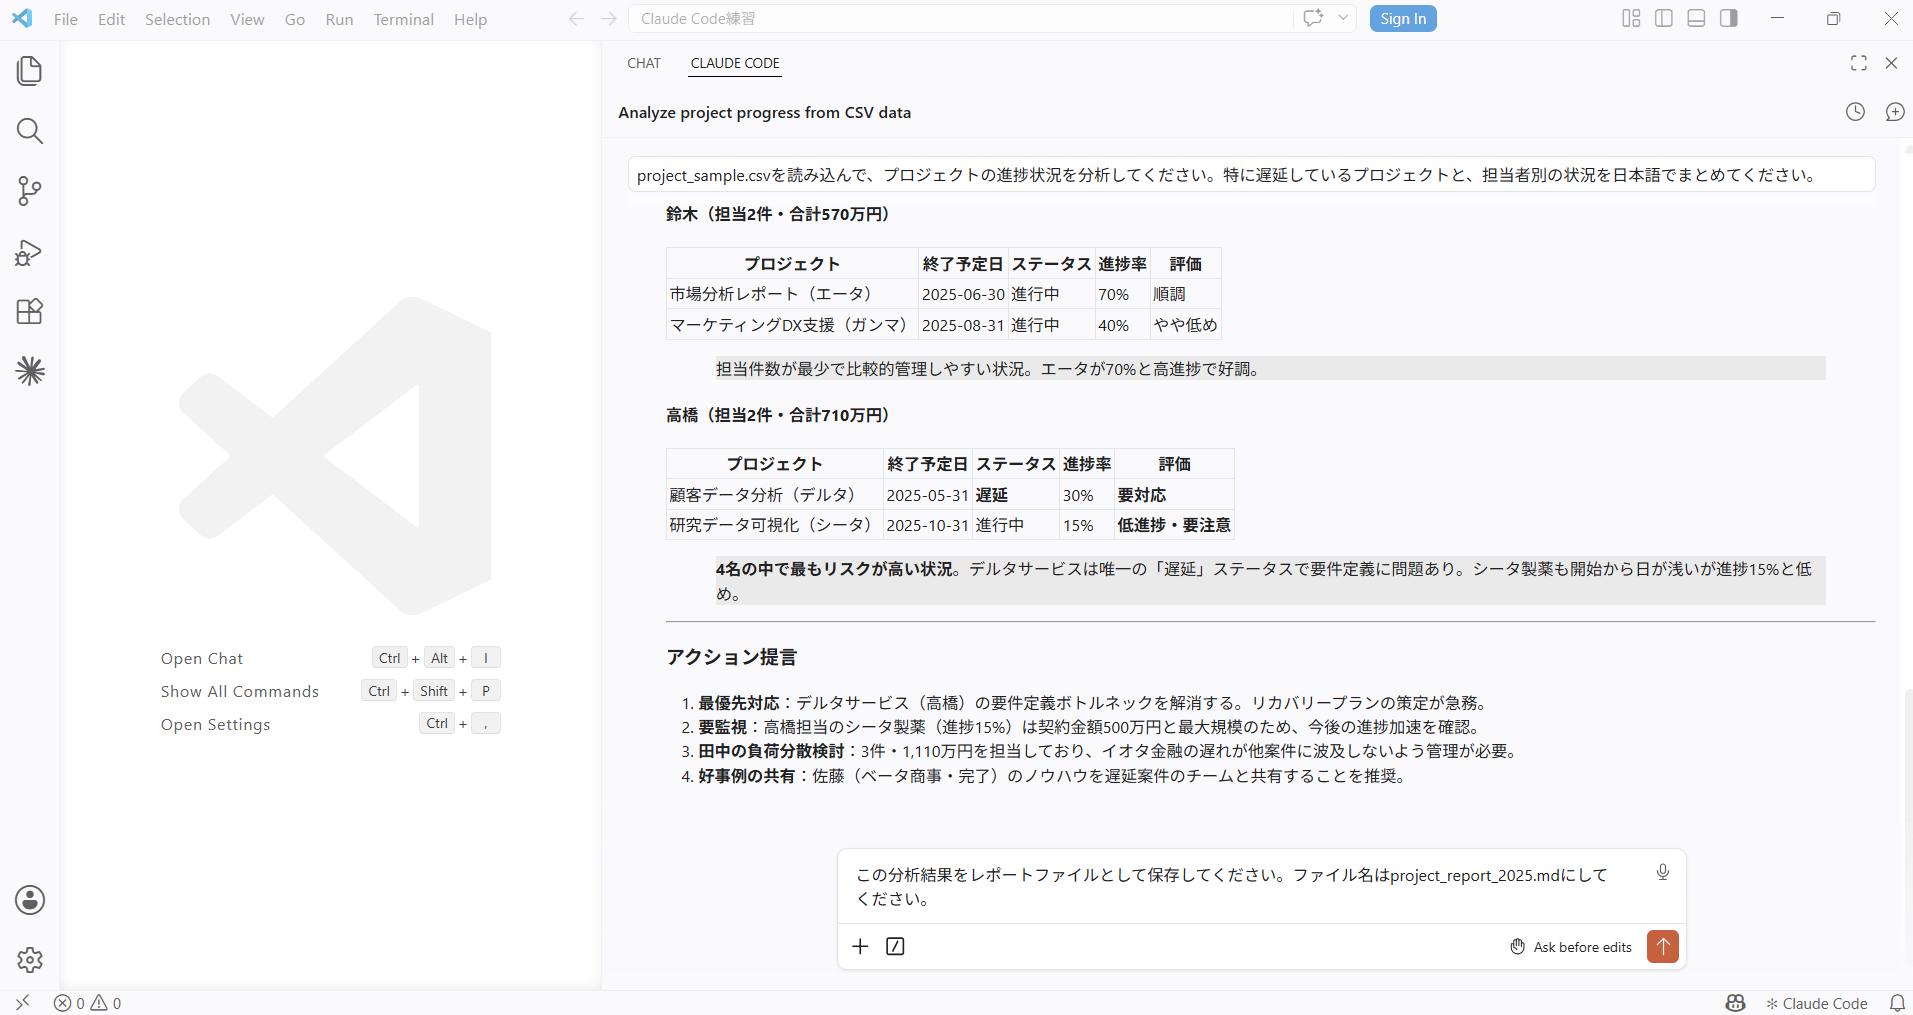This screenshot has width=1913, height=1015.
Task: Open the Help menu
Action: tap(470, 19)
